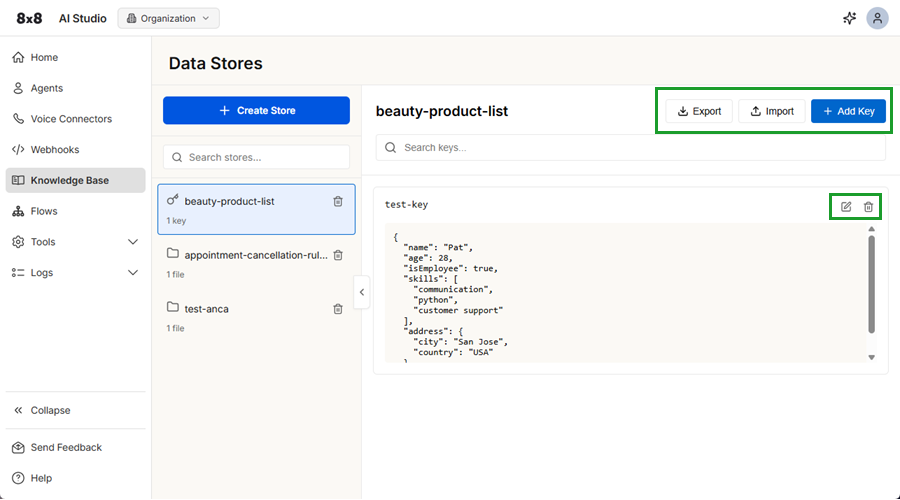Click the "communication" skill line
900x500 pixels.
[x=453, y=289]
